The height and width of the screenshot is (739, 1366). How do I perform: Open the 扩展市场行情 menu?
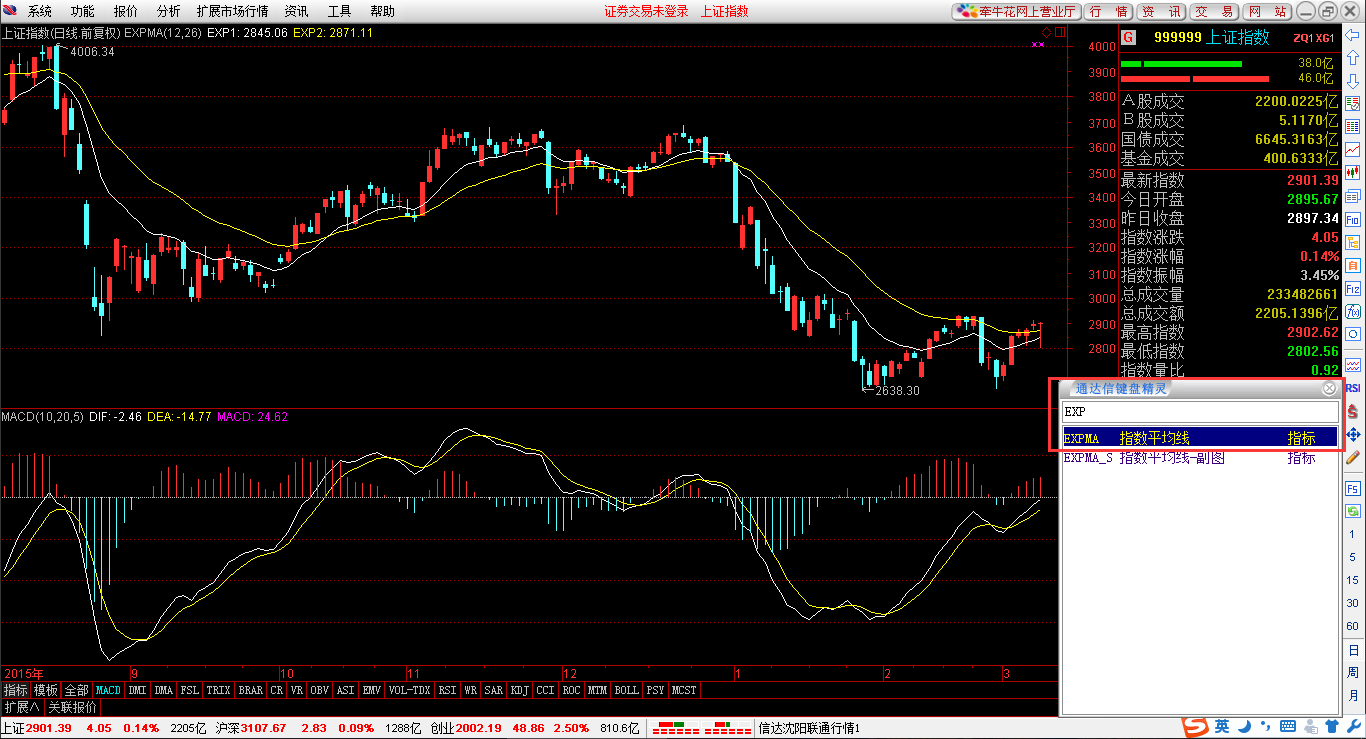pyautogui.click(x=233, y=11)
